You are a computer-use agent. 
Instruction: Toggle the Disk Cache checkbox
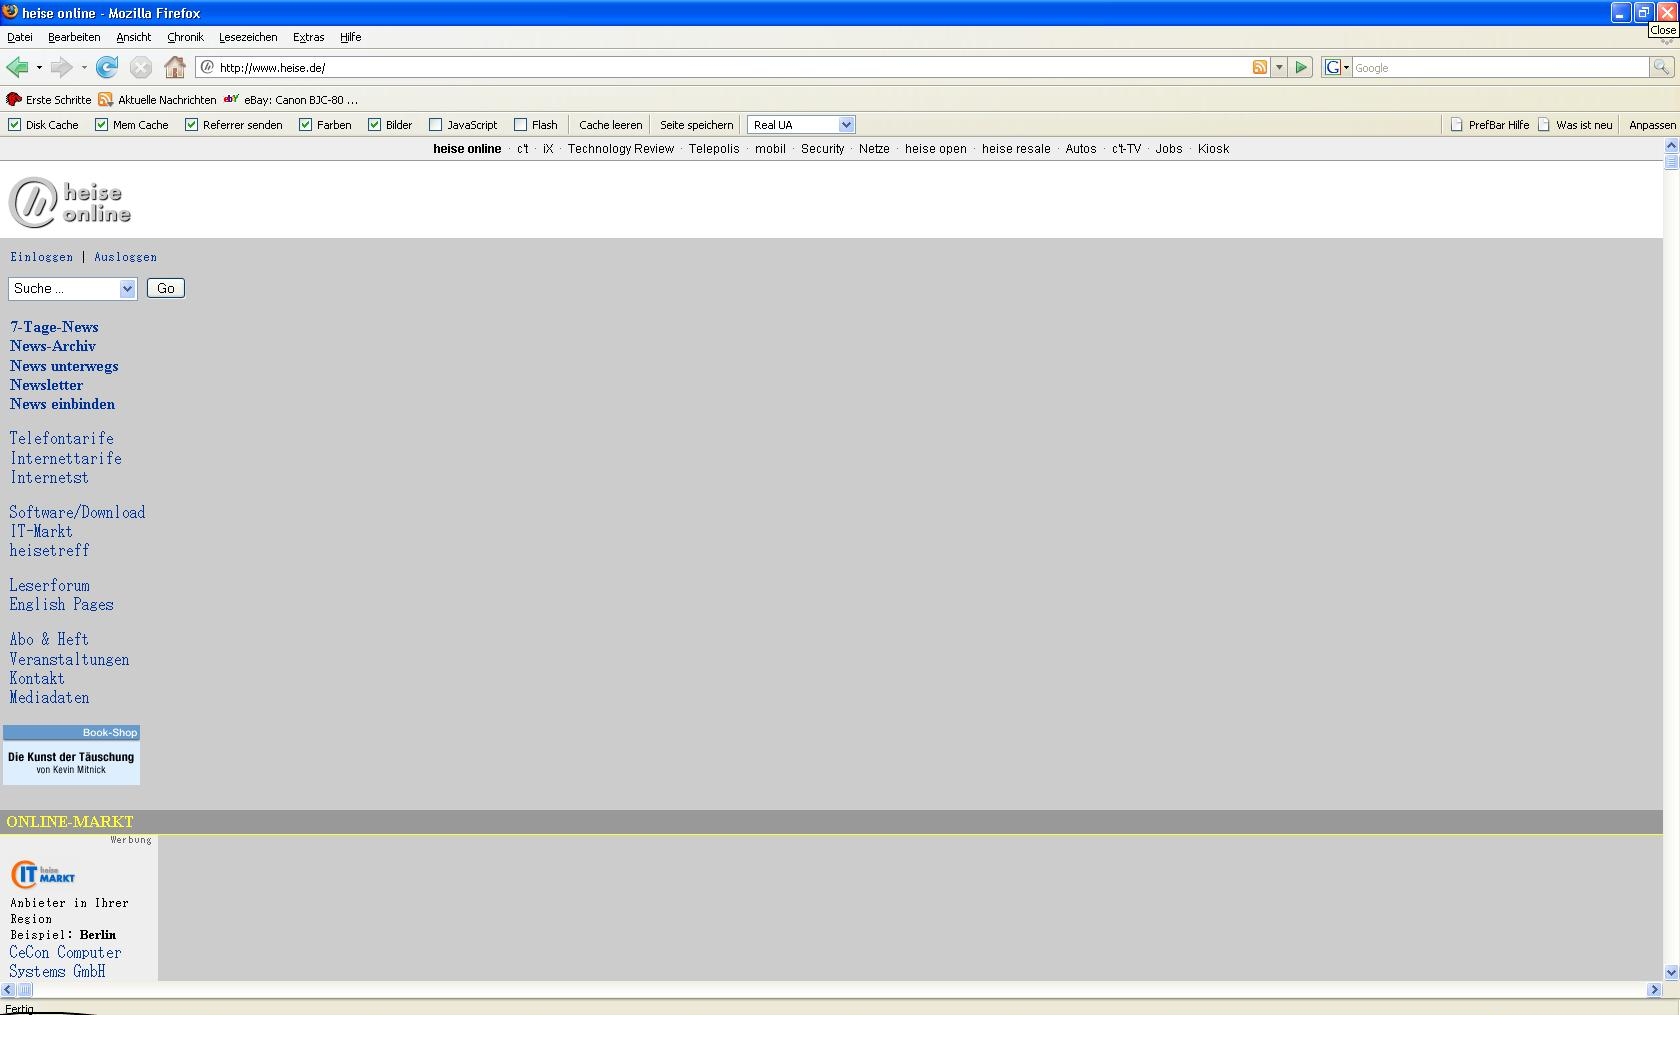[x=15, y=125]
